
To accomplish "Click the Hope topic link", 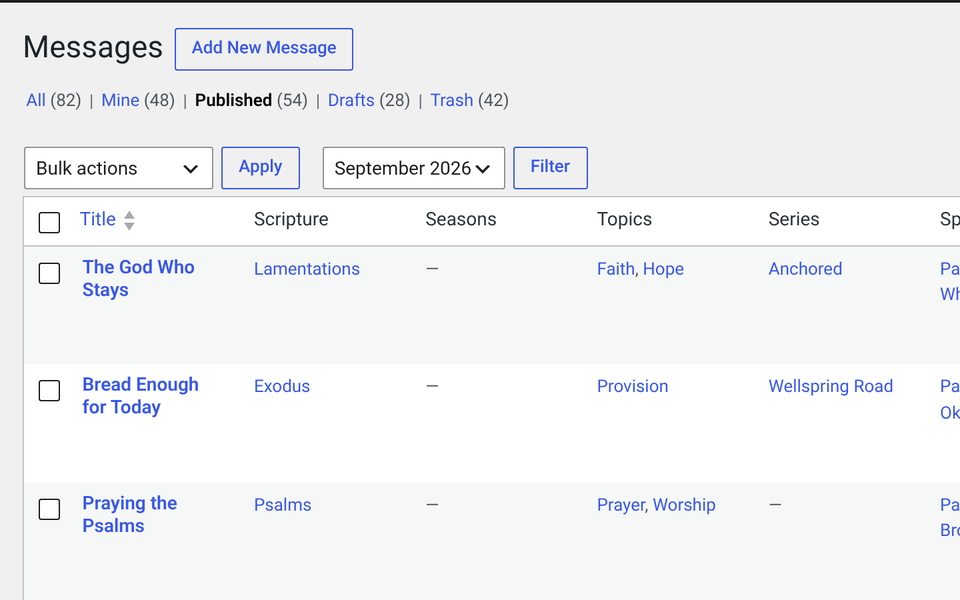I will click(x=663, y=269).
